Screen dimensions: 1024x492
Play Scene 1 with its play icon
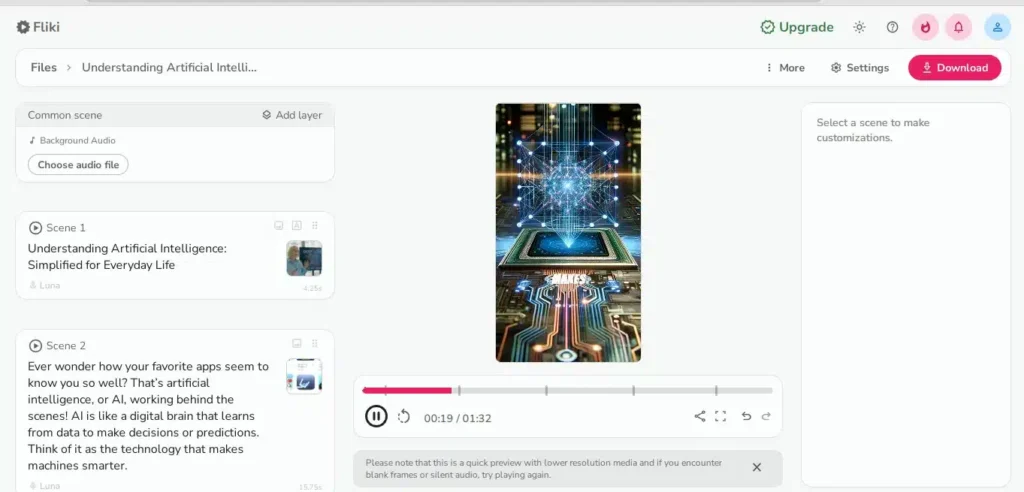(35, 227)
